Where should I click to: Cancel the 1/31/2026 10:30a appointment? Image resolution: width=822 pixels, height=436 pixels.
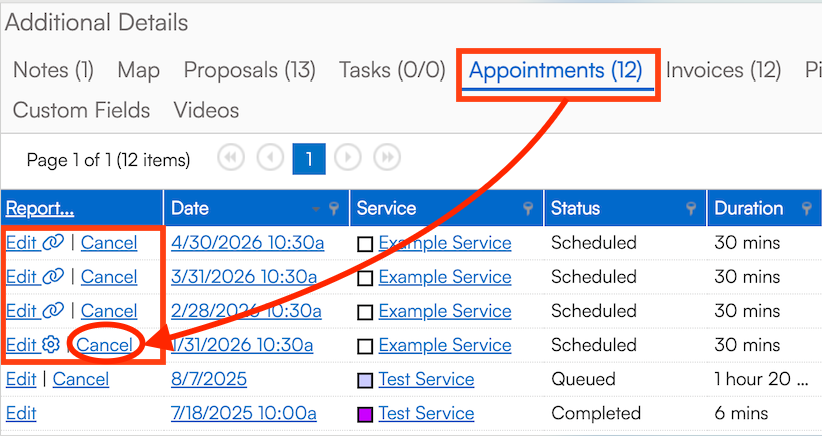click(104, 345)
